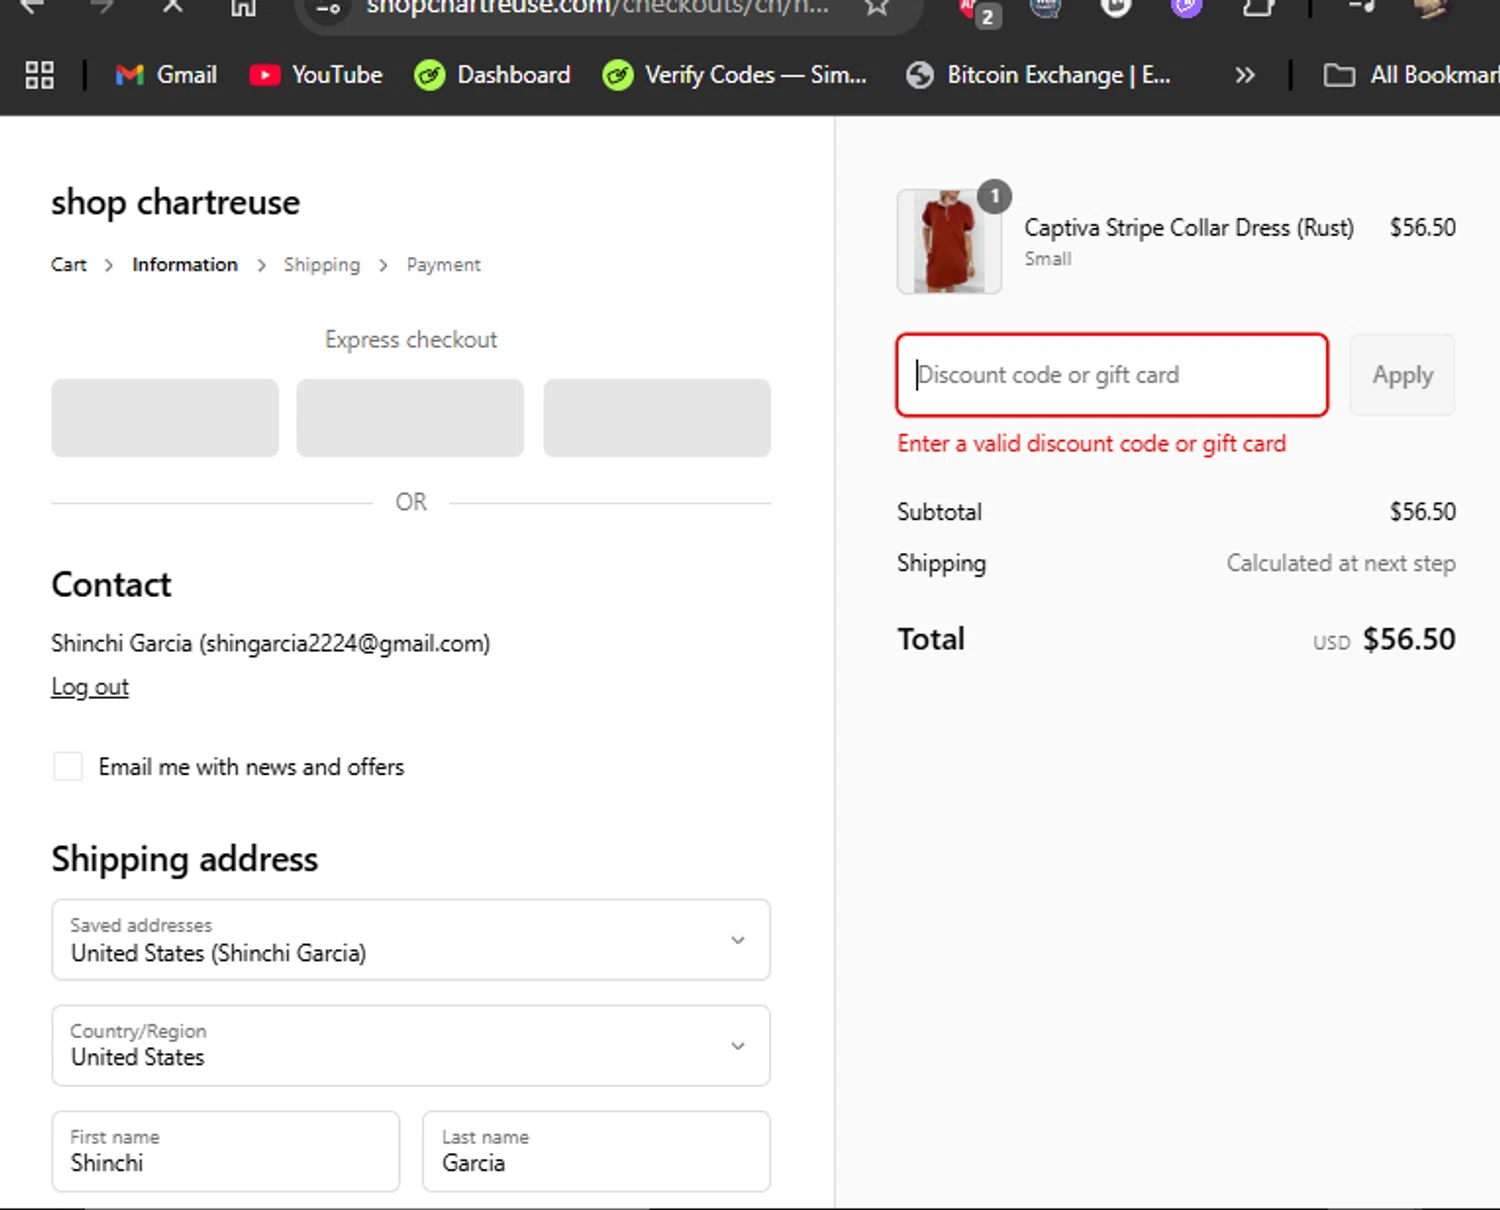
Task: Open the shop chartreuse store title
Action: click(x=176, y=203)
